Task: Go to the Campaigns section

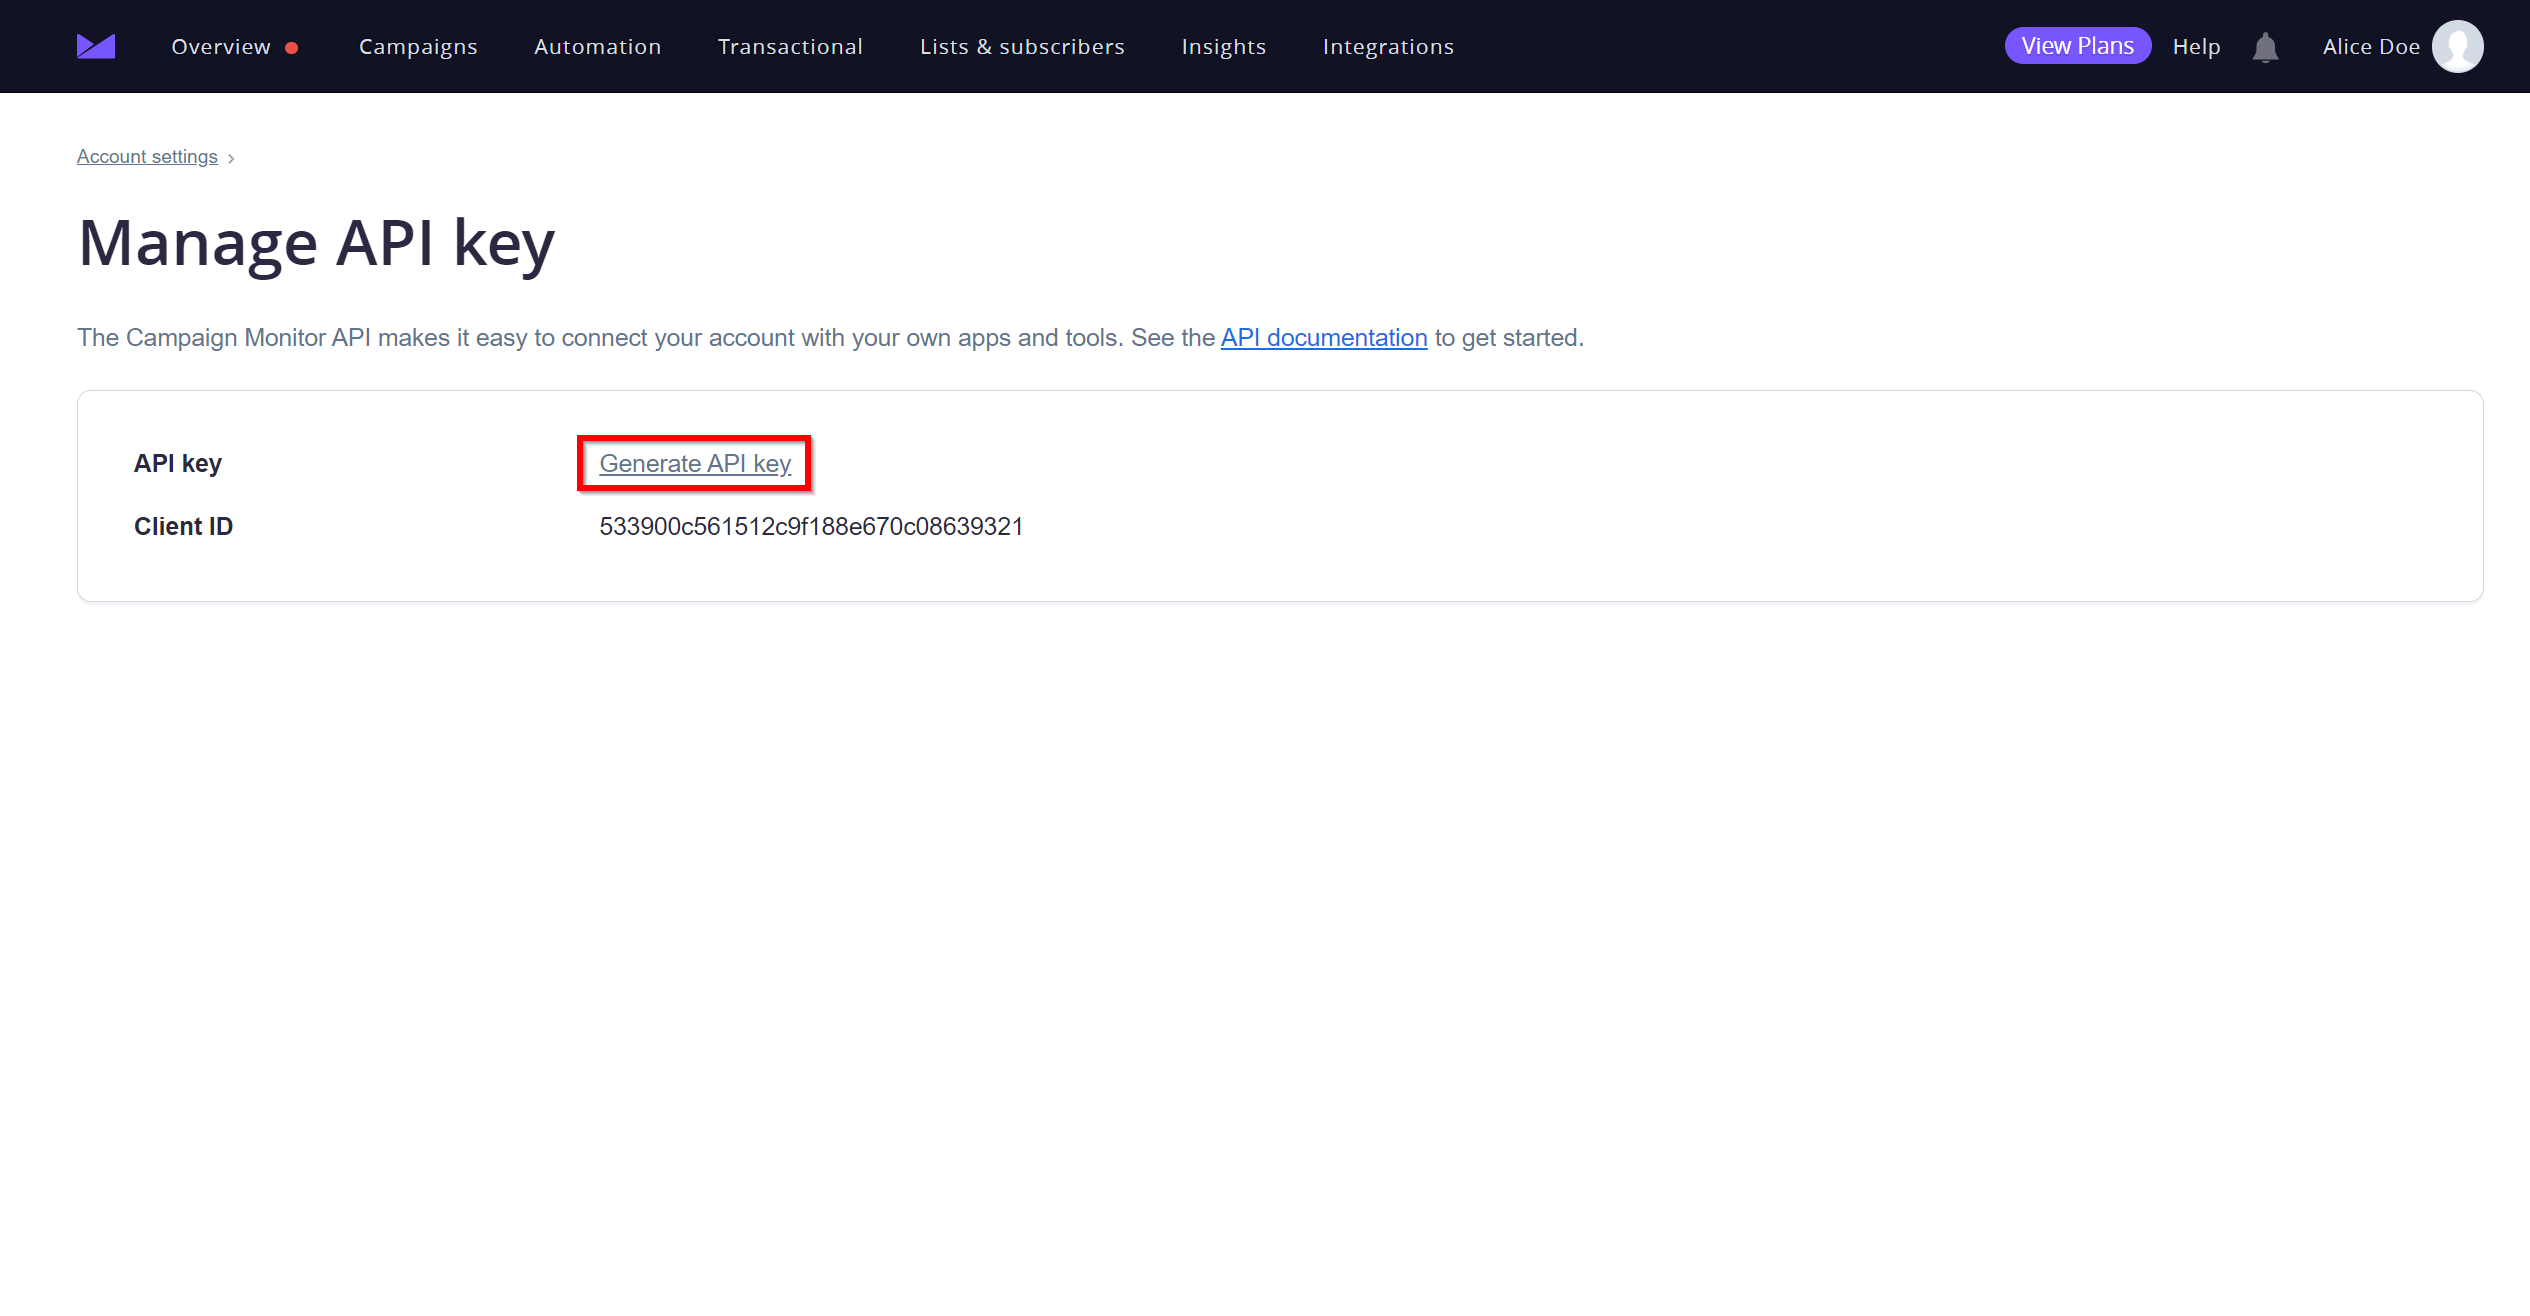Action: click(x=418, y=47)
